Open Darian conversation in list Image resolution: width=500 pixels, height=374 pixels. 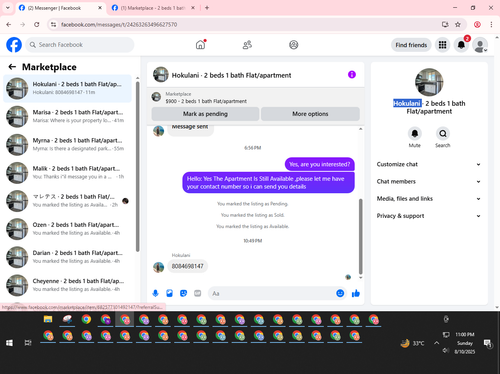tap(68, 257)
